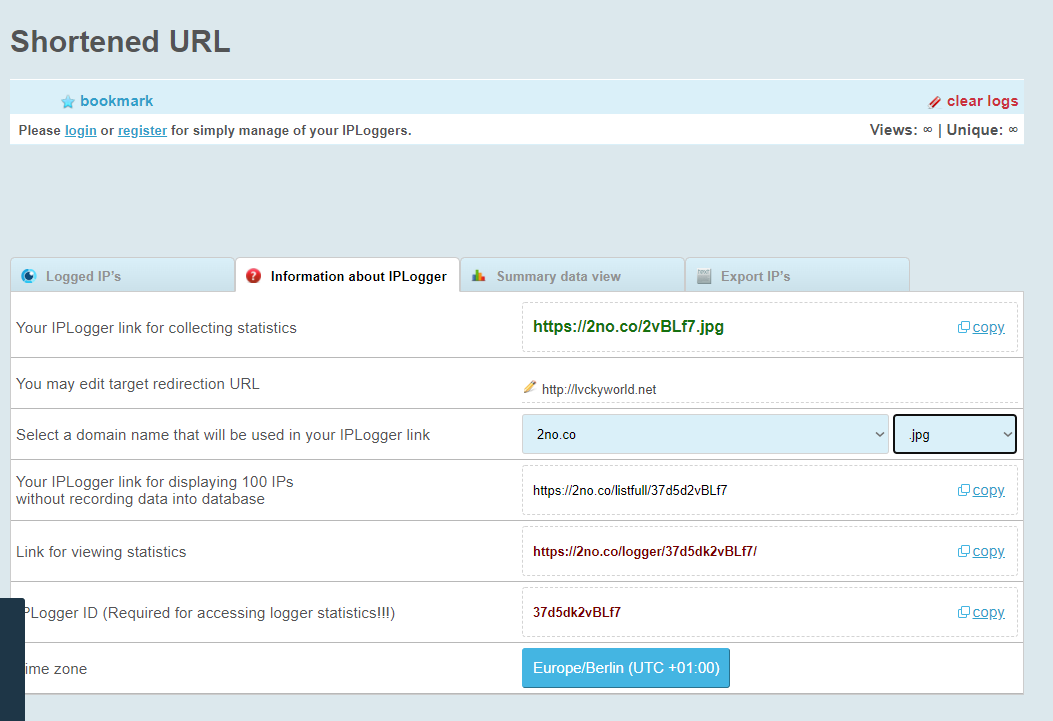Click the star icon beside bookmark
Image resolution: width=1053 pixels, height=721 pixels.
point(68,102)
